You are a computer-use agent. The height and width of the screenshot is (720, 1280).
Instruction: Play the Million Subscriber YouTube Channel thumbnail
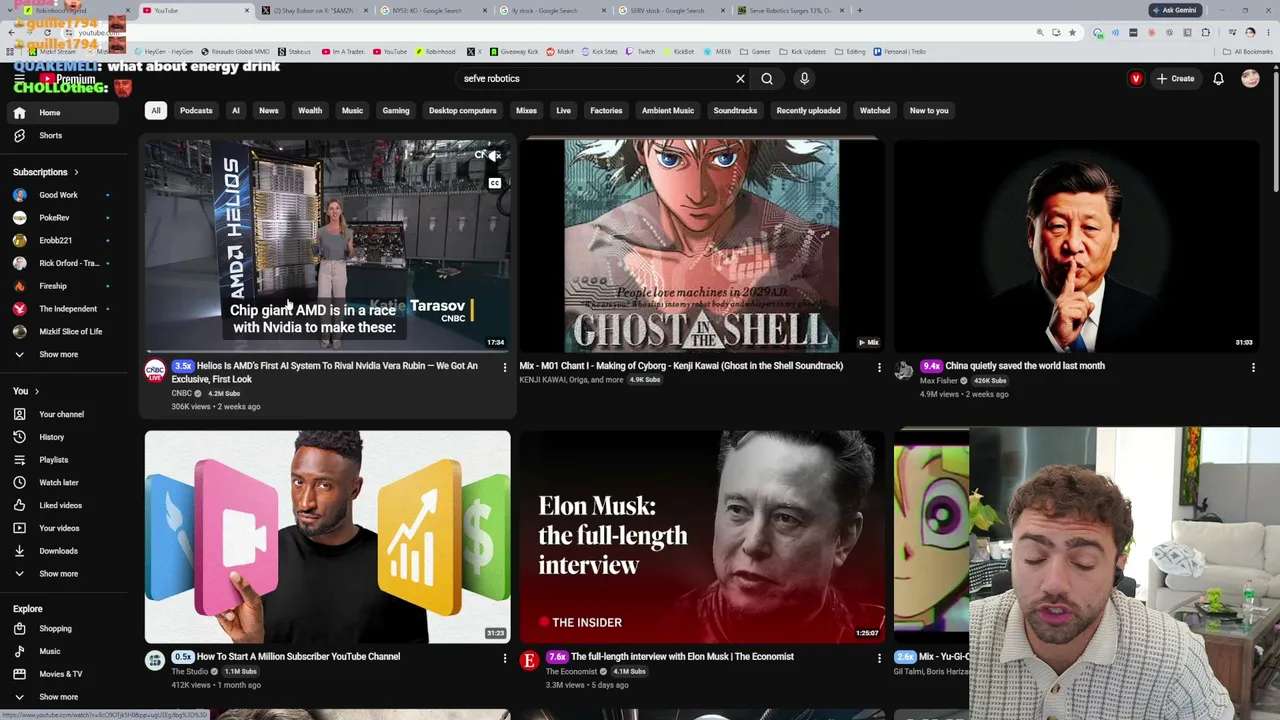[327, 537]
